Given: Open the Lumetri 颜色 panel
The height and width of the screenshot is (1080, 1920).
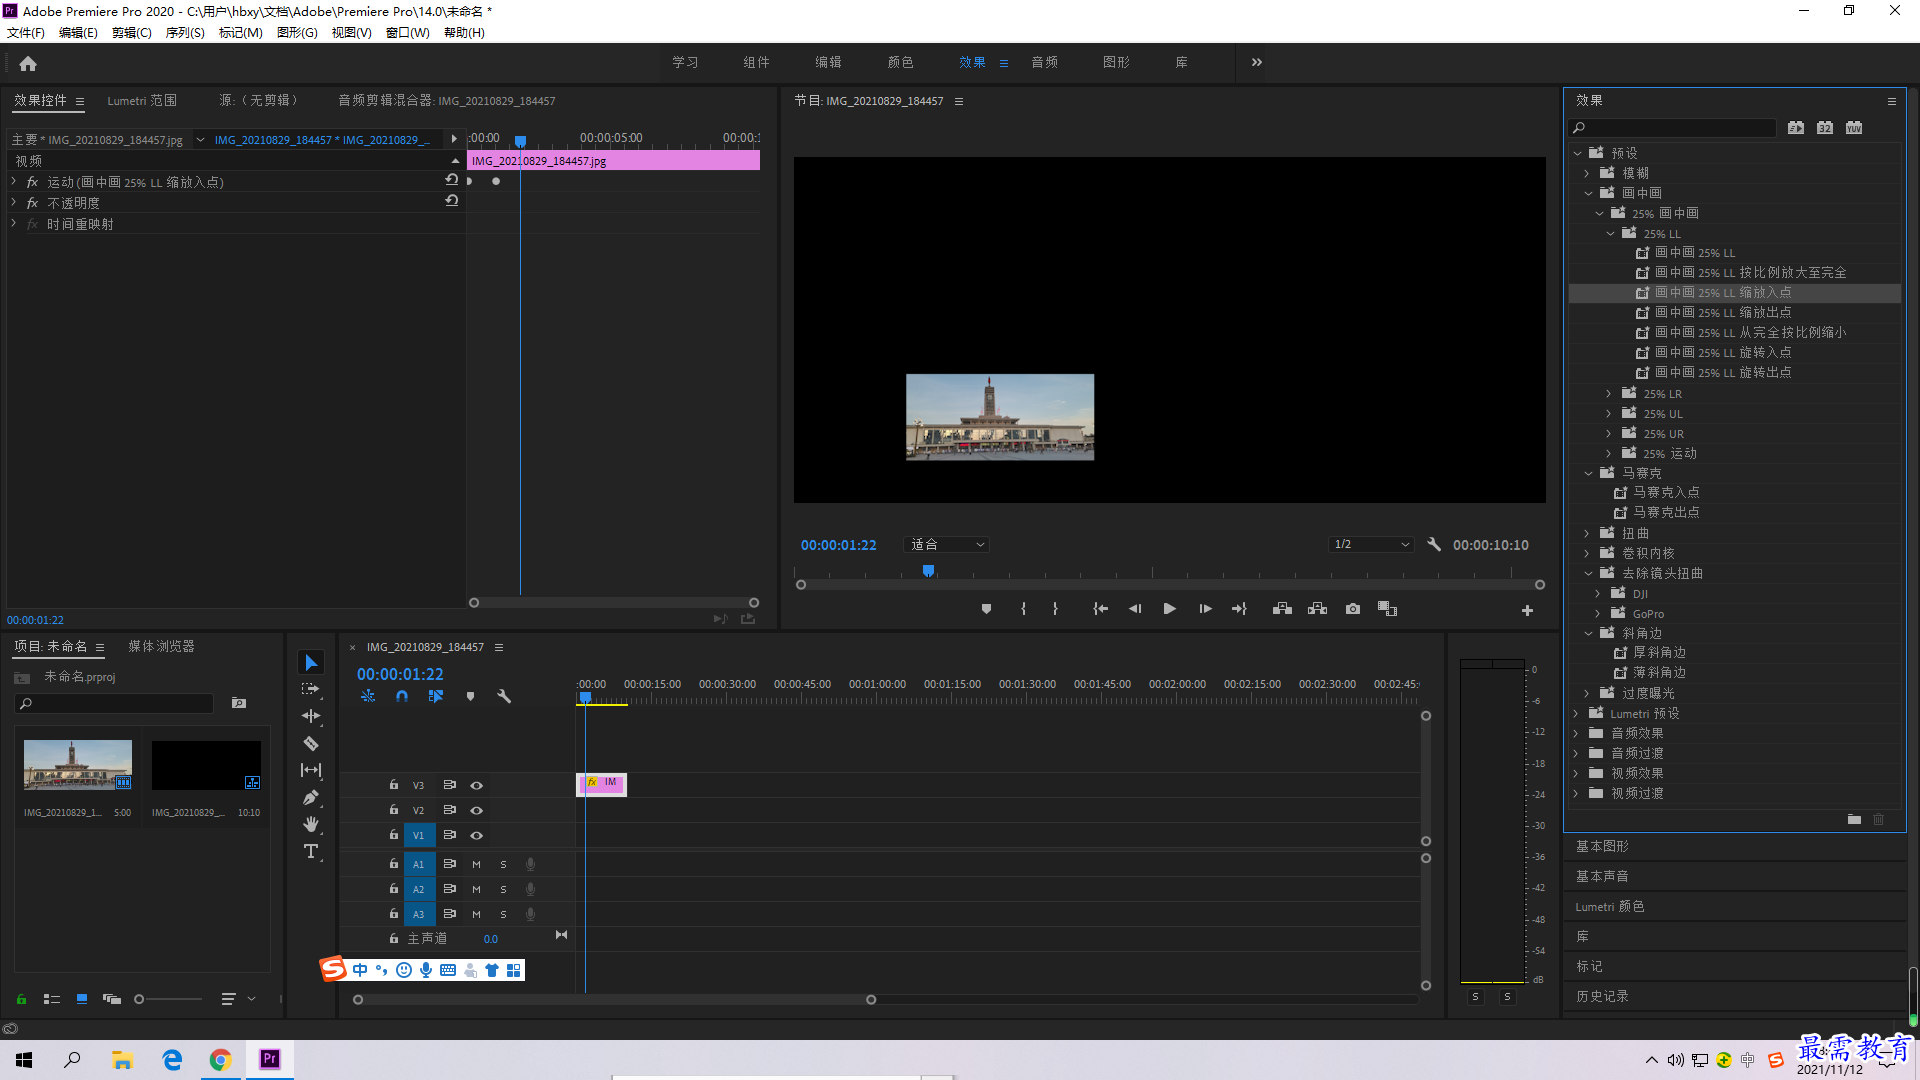Looking at the screenshot, I should 1610,906.
